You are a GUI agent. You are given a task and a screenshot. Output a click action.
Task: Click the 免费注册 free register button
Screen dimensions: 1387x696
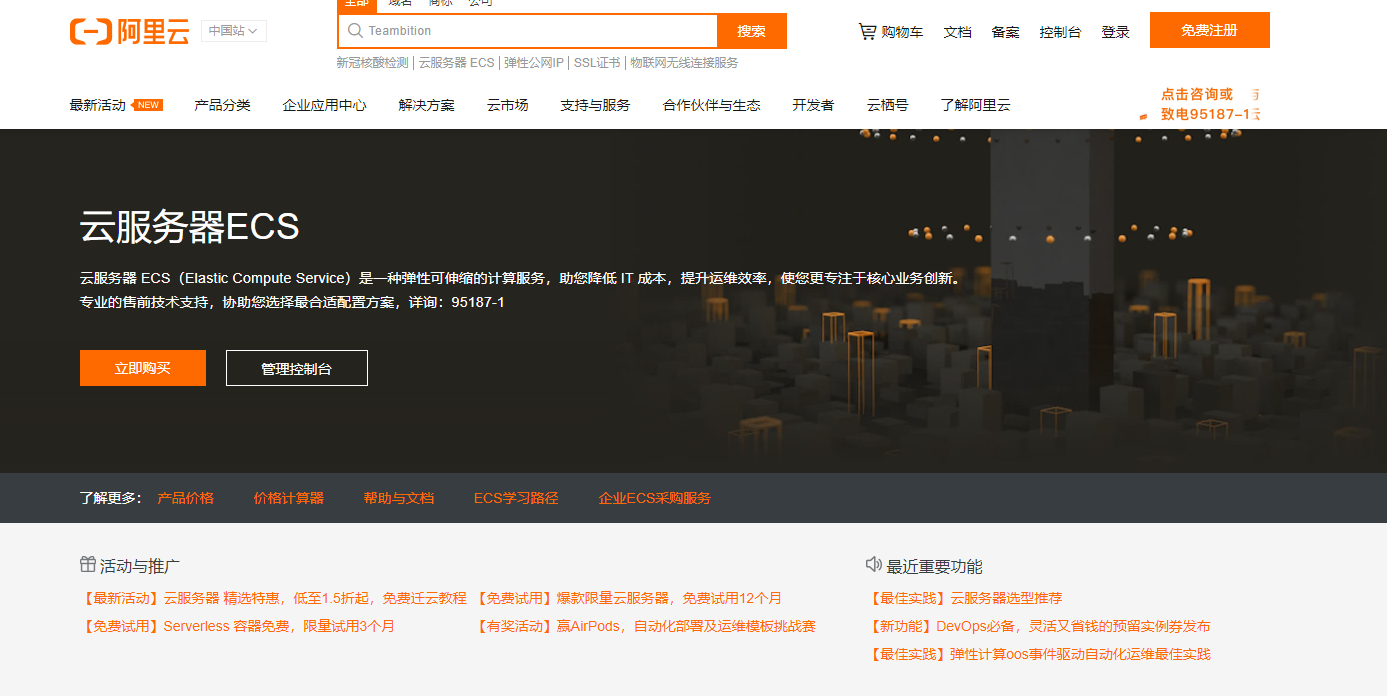1209,30
